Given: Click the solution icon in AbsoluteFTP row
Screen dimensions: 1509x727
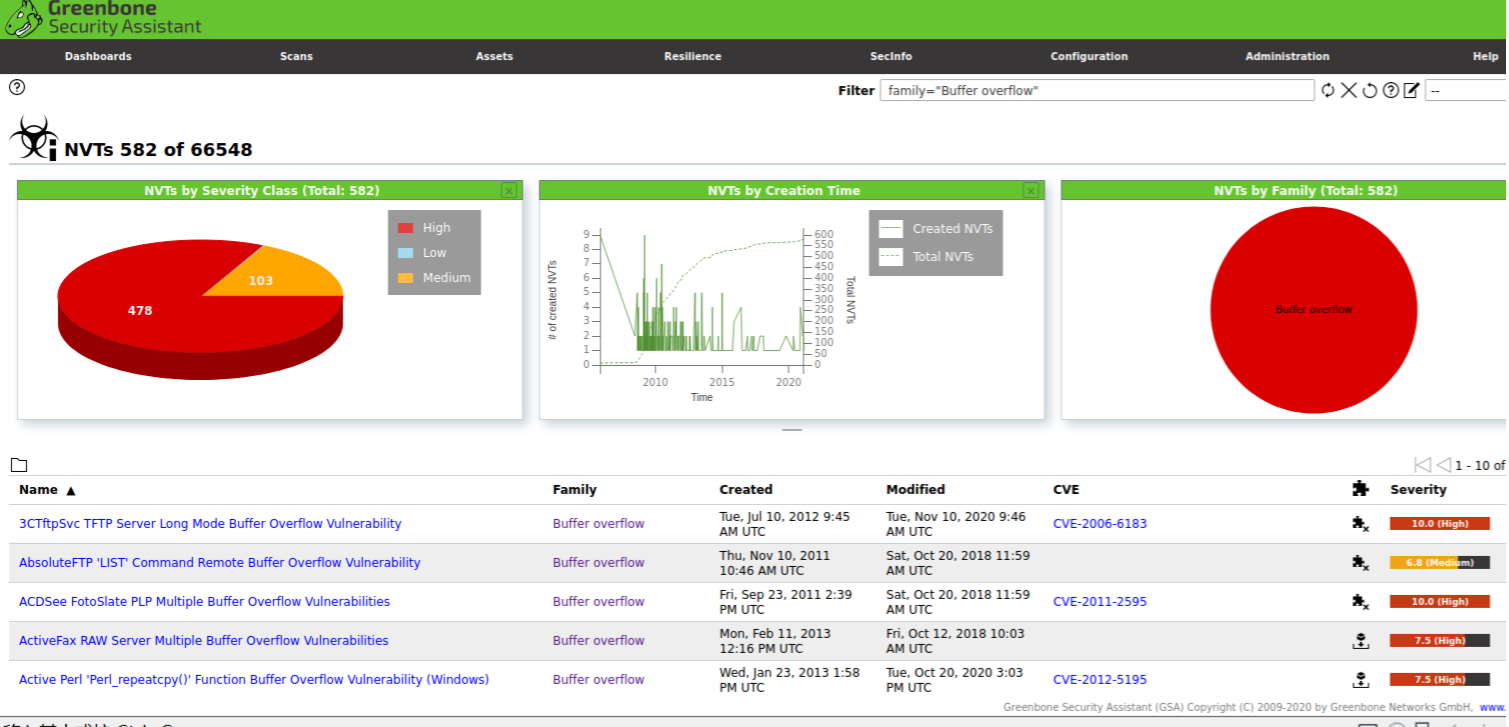Looking at the screenshot, I should 1360,563.
